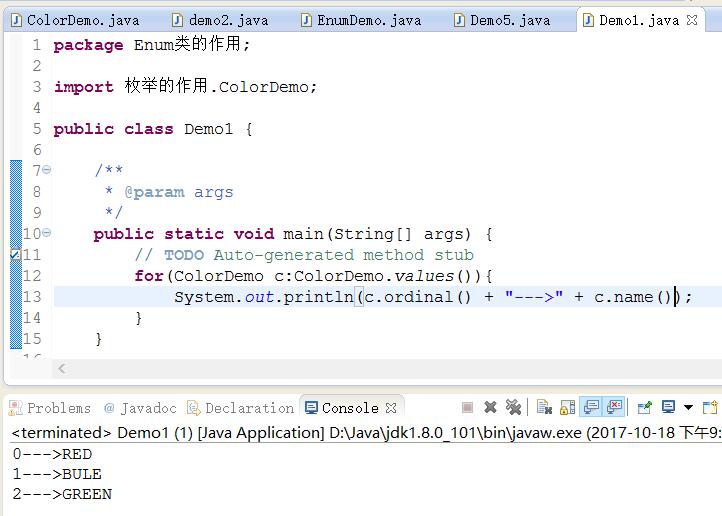Image resolution: width=722 pixels, height=516 pixels.
Task: Close the Console view
Action: click(391, 408)
